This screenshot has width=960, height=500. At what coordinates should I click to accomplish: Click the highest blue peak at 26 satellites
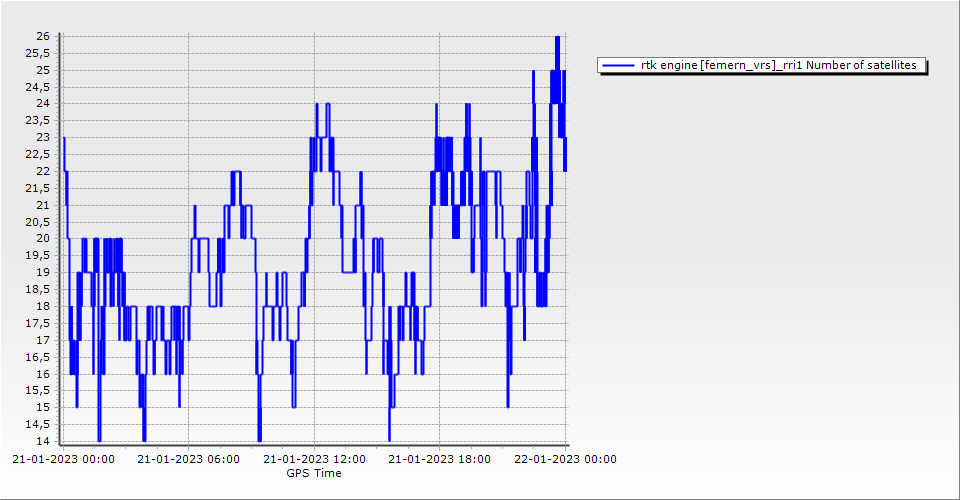click(x=557, y=38)
